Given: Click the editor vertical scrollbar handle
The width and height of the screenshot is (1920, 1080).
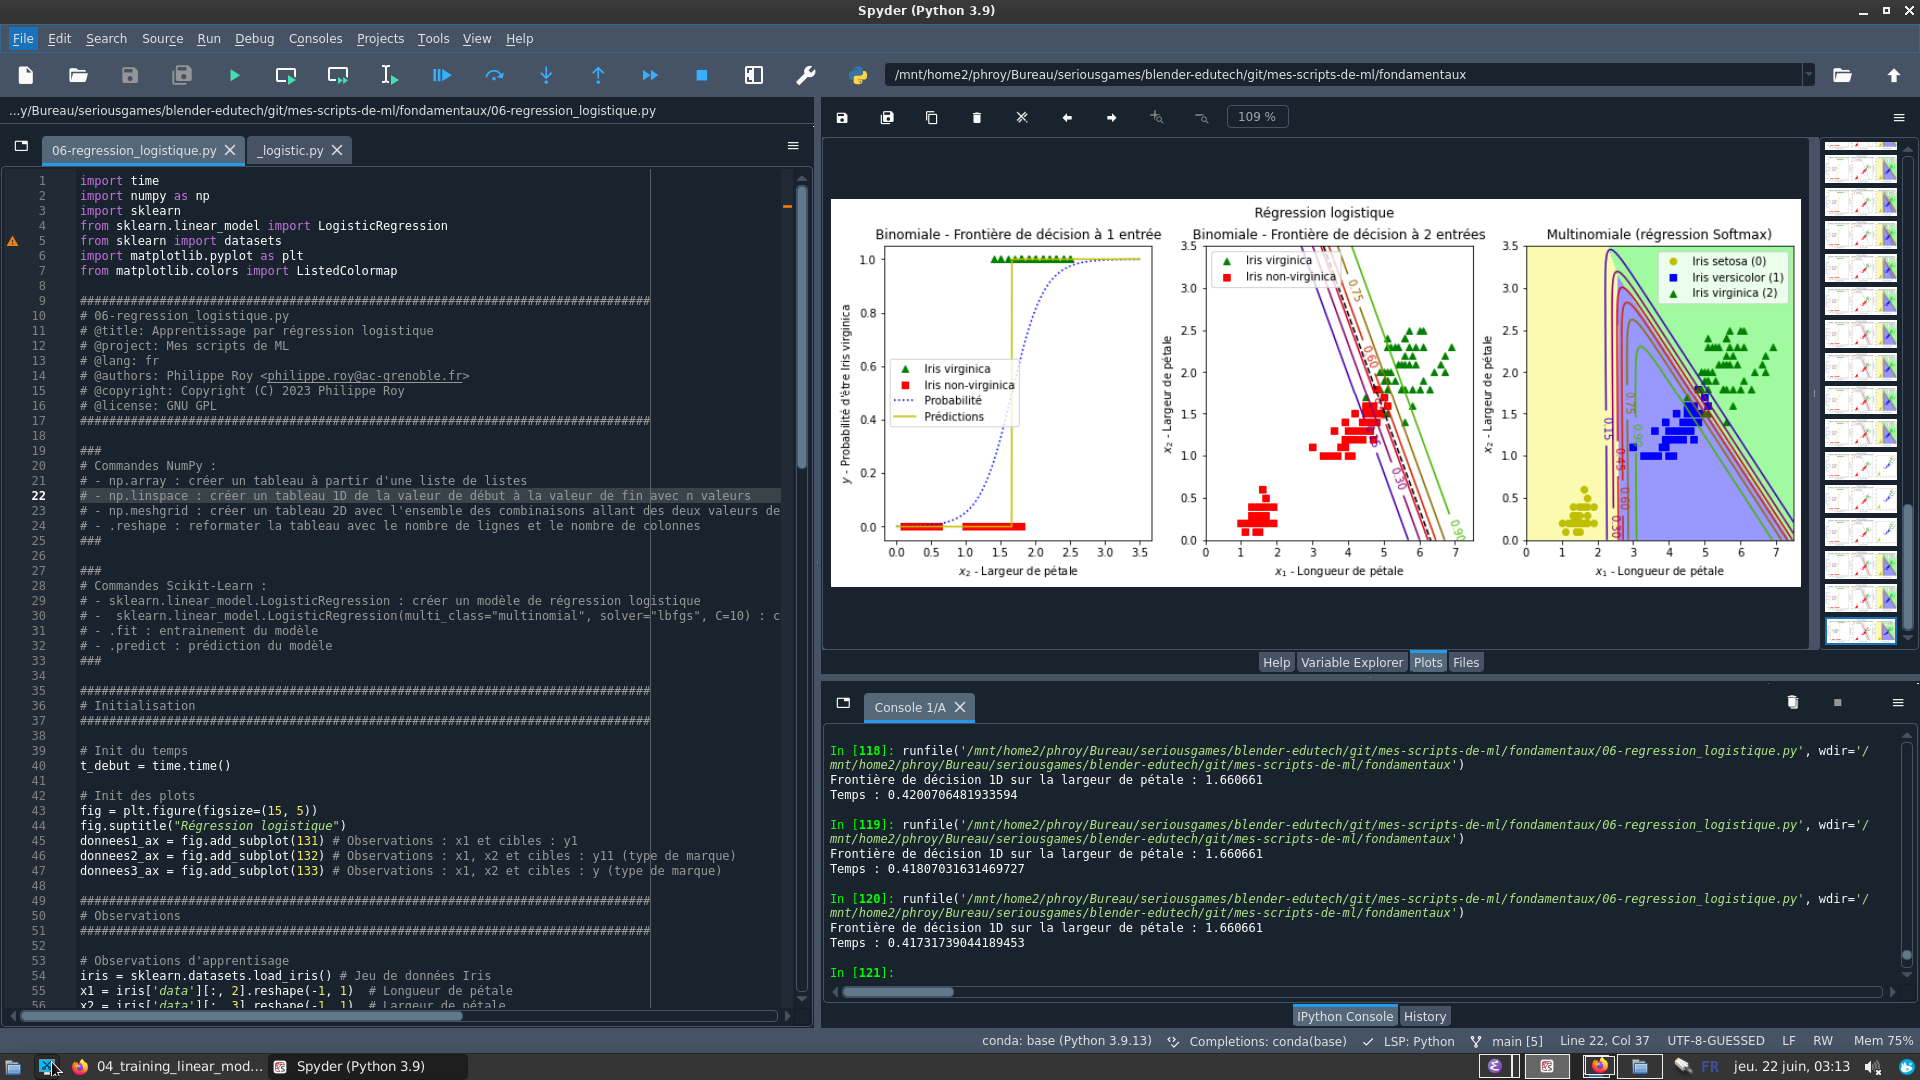Looking at the screenshot, I should pyautogui.click(x=802, y=326).
